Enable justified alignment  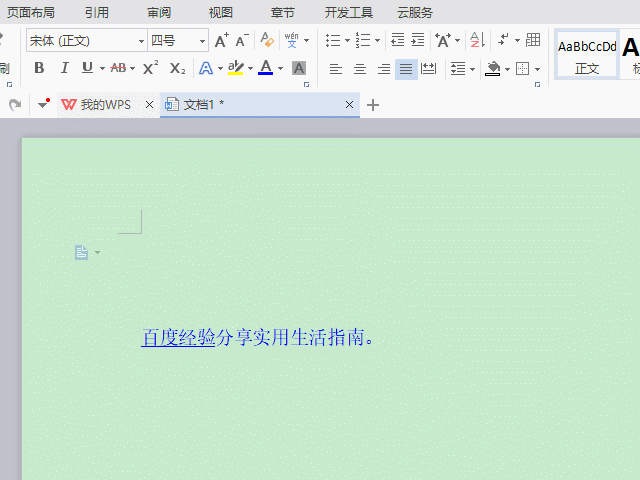(x=406, y=69)
